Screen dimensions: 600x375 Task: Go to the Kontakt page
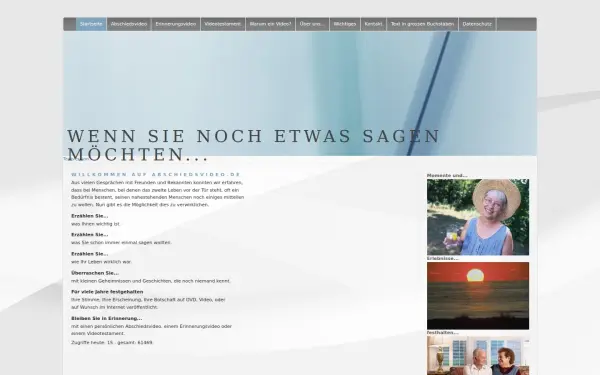373,24
